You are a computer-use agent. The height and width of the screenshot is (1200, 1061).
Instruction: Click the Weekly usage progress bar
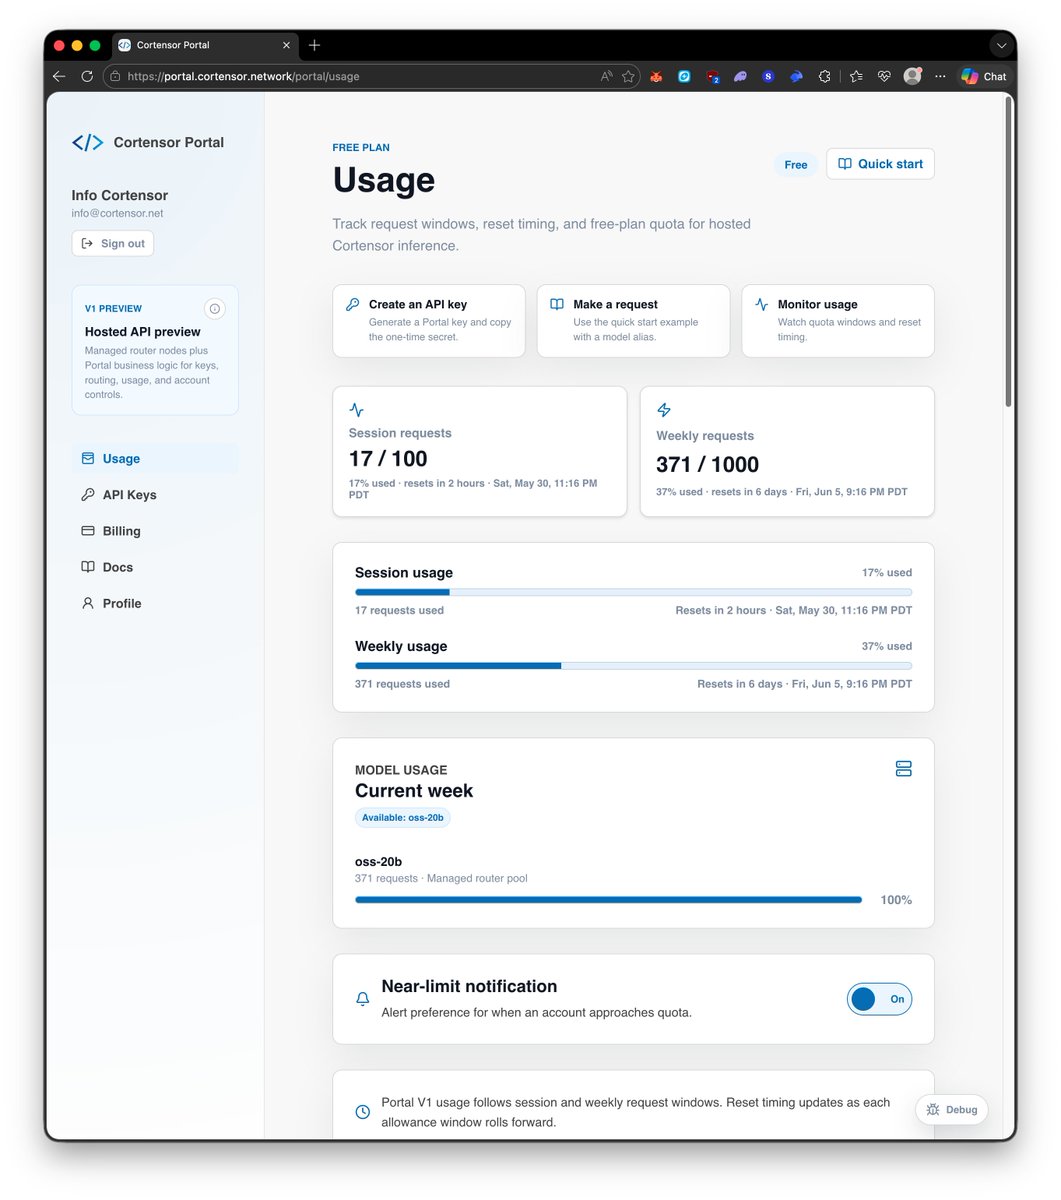pyautogui.click(x=633, y=666)
